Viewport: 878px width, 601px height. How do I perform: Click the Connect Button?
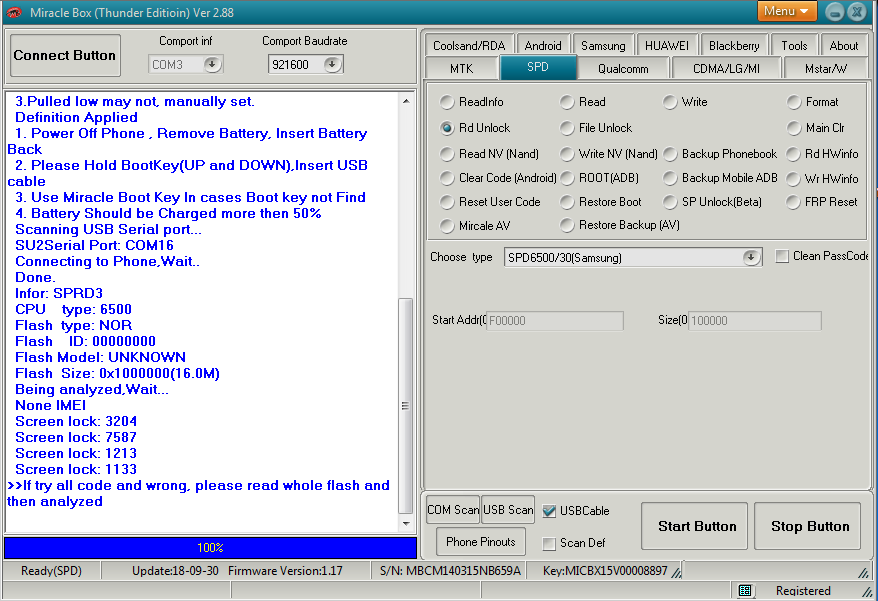point(65,55)
